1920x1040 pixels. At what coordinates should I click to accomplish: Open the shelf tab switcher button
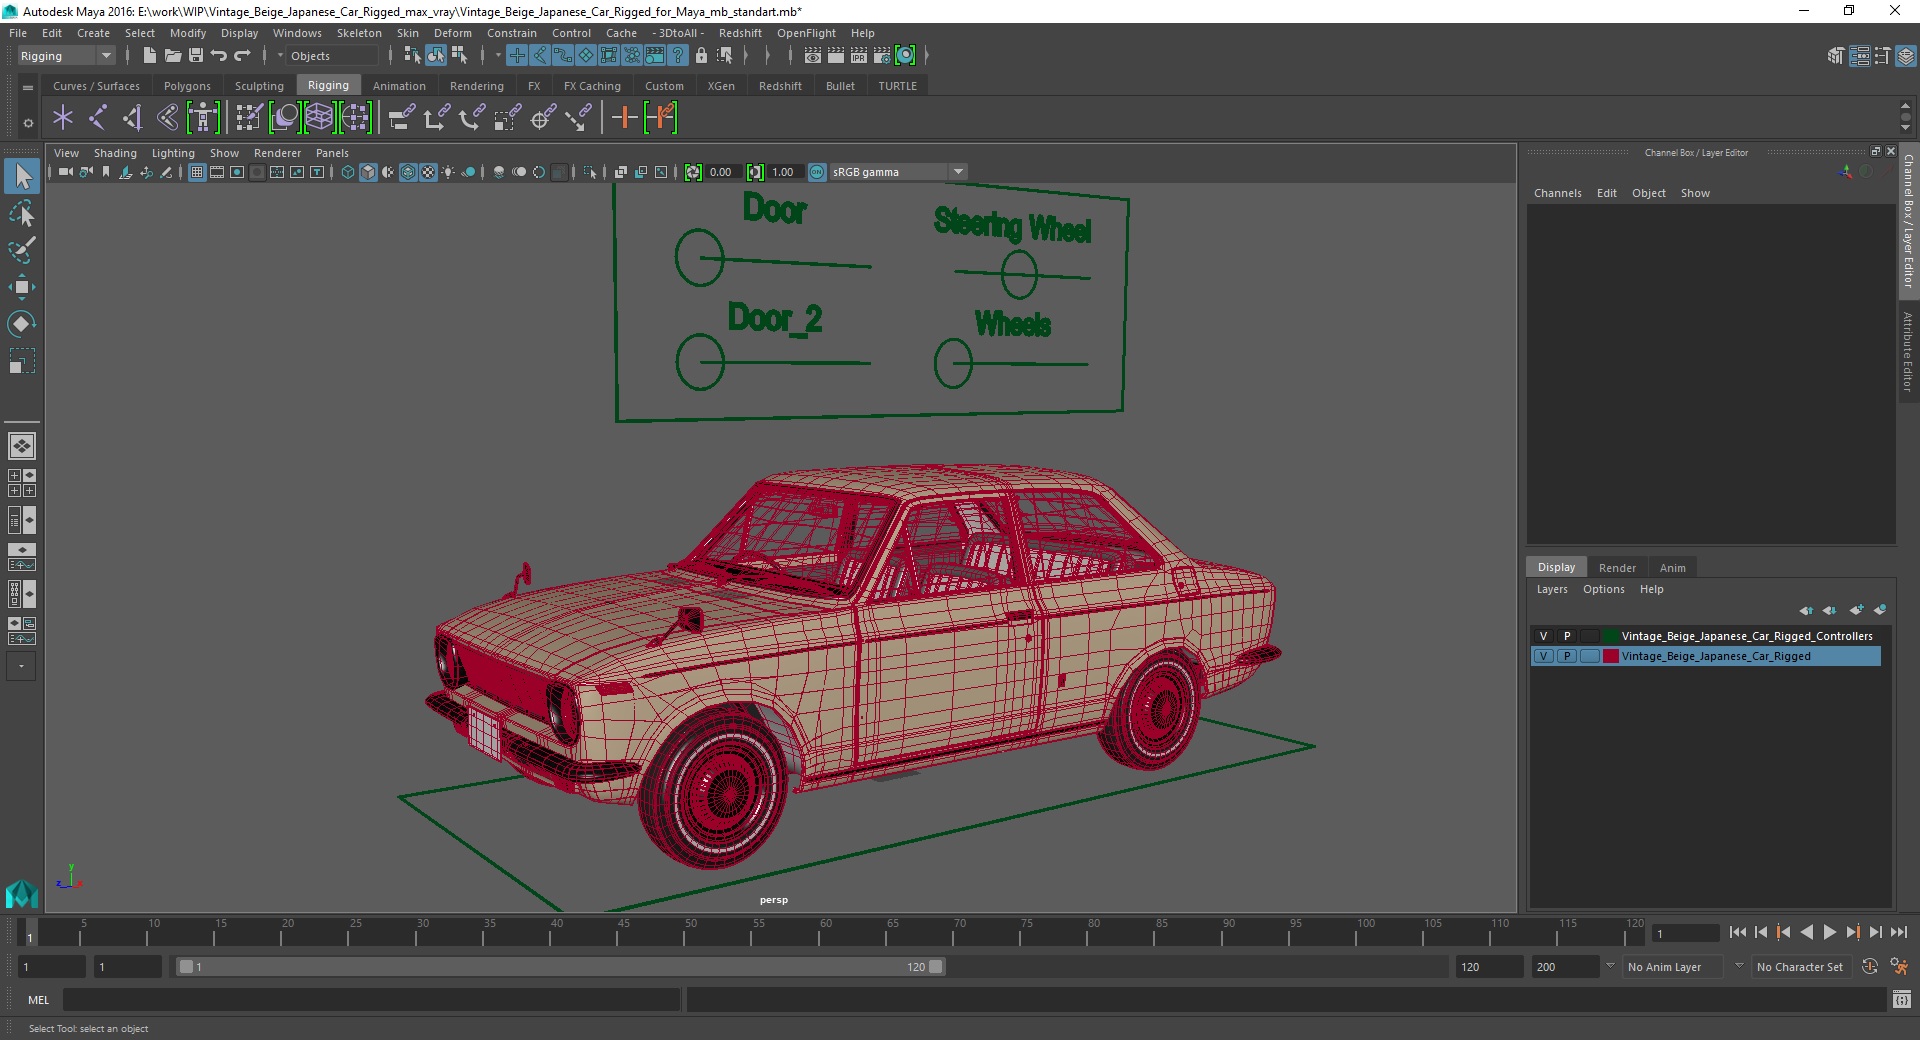pyautogui.click(x=28, y=87)
